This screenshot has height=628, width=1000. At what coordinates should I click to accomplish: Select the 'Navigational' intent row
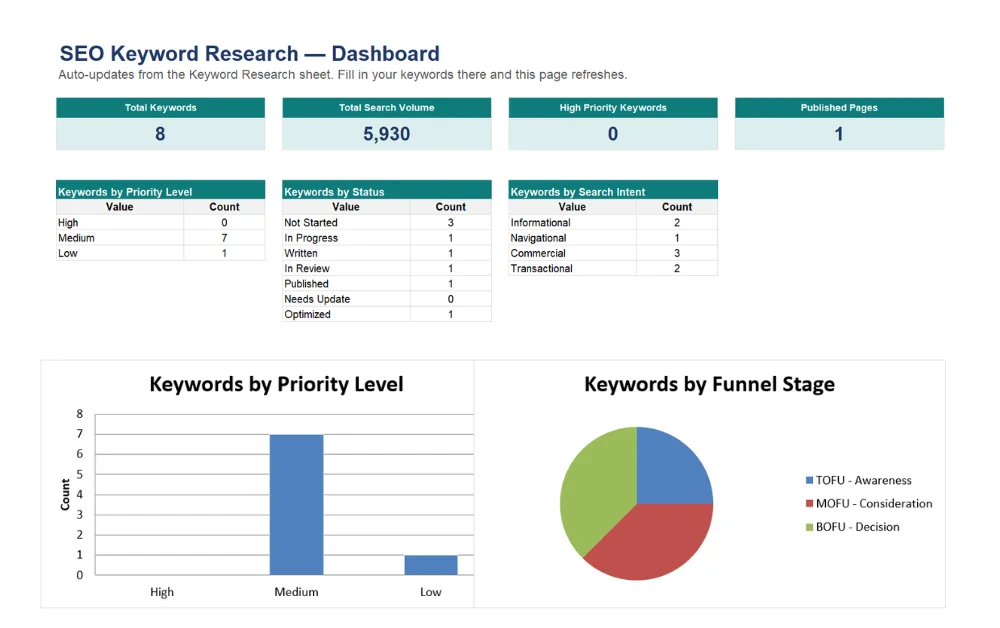(x=613, y=238)
